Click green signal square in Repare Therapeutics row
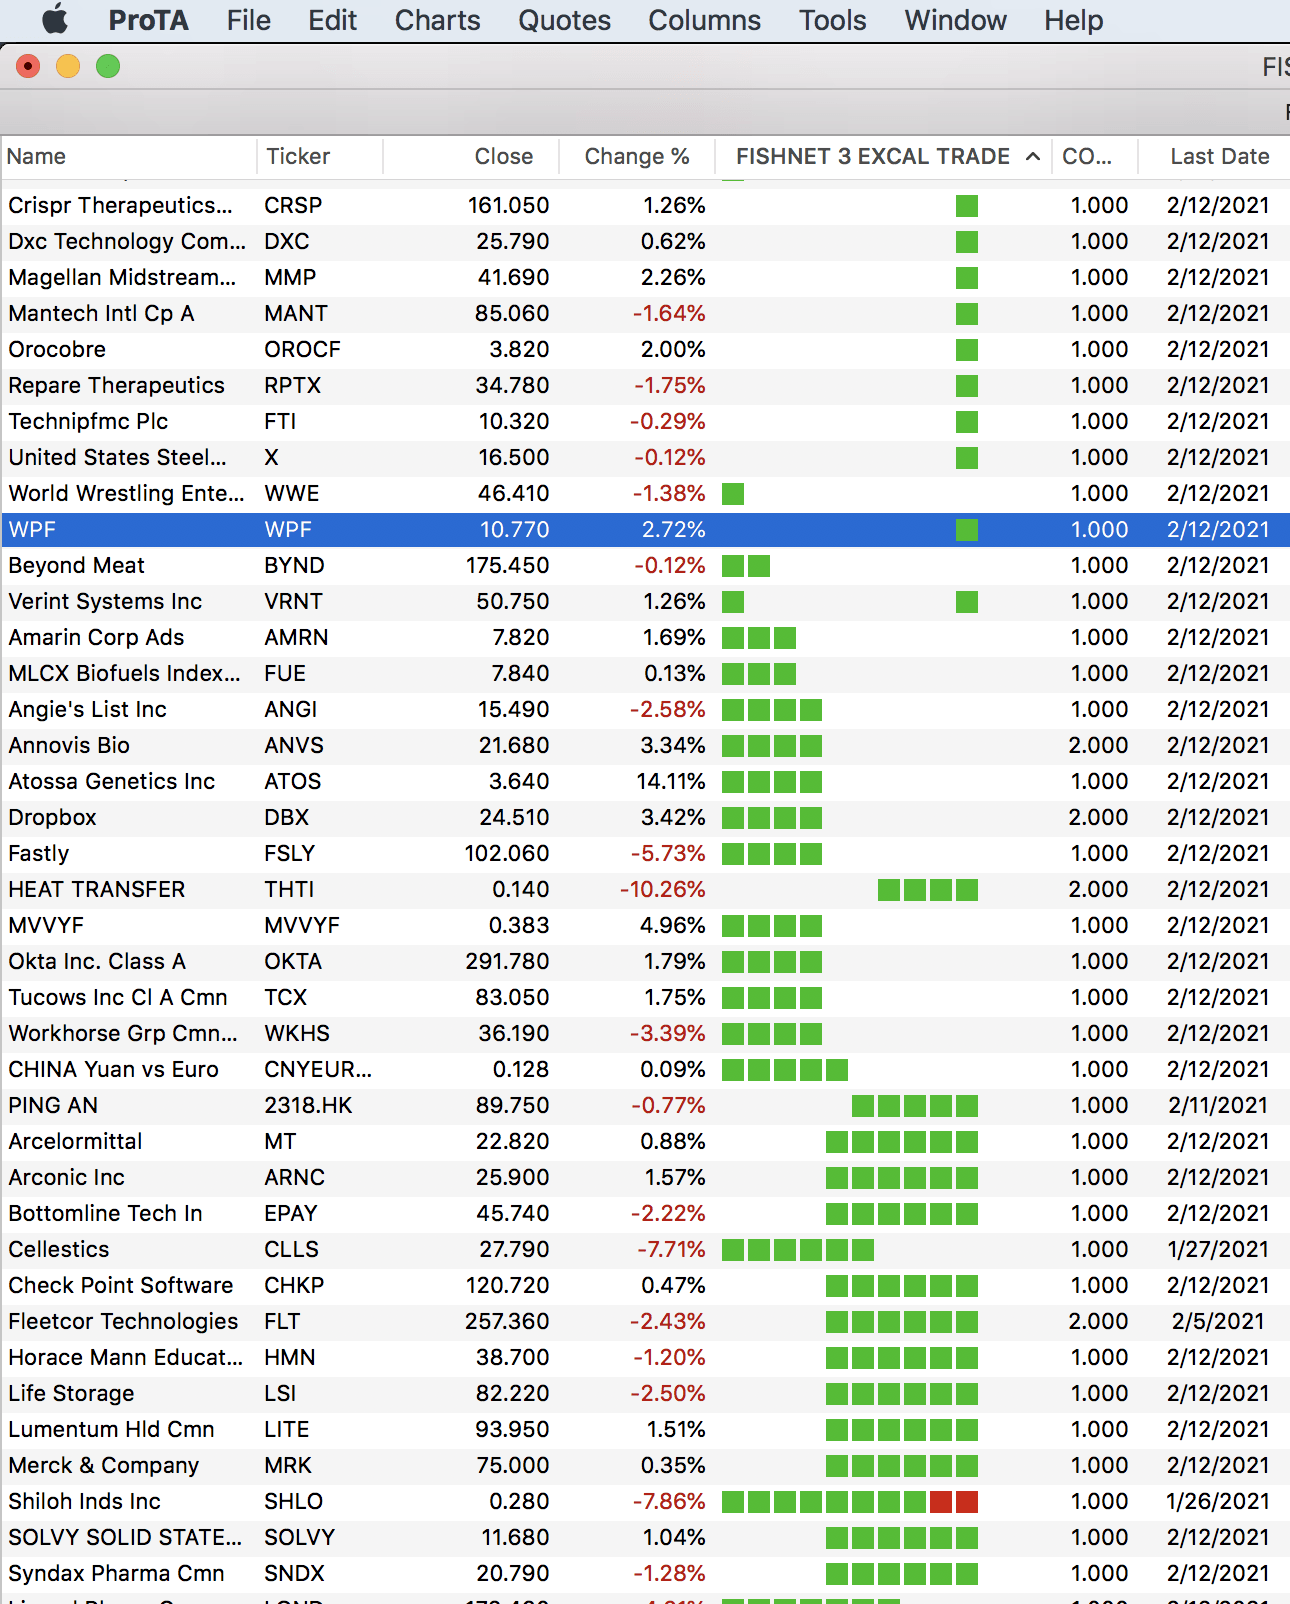 click(966, 386)
